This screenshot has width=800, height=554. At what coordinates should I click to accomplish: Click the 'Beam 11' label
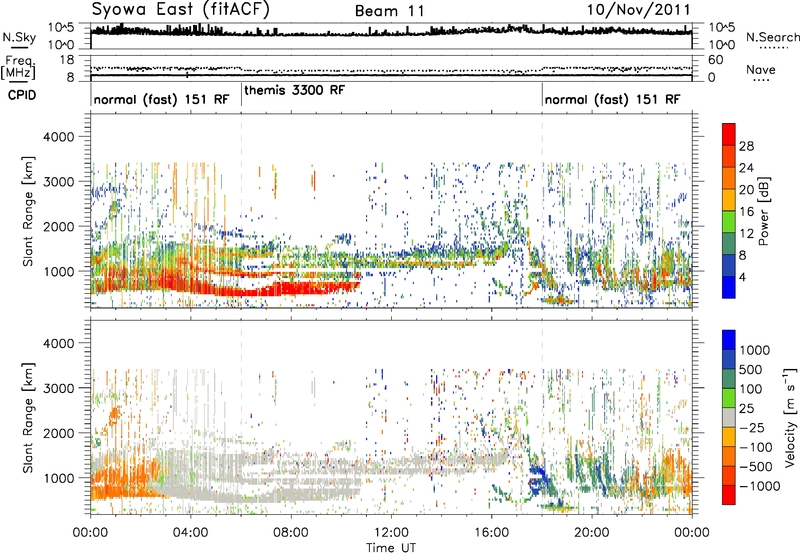pyautogui.click(x=390, y=11)
